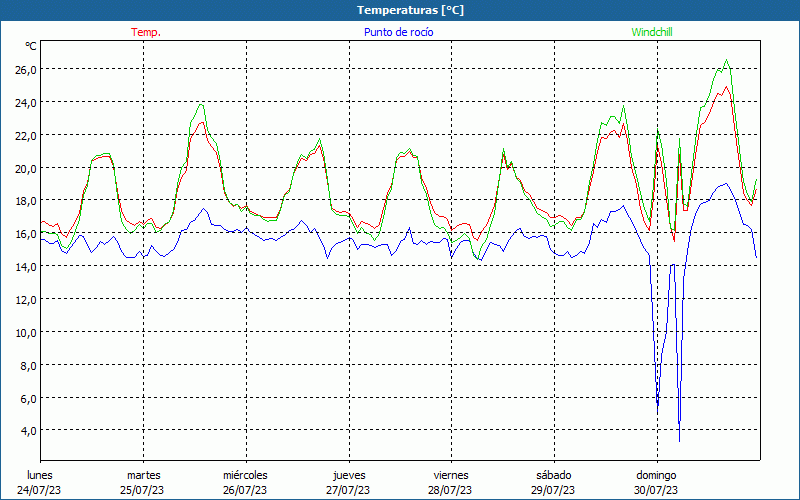Image resolution: width=800 pixels, height=500 pixels.
Task: Click the '14,0' y-axis value
Action: pos(26,267)
